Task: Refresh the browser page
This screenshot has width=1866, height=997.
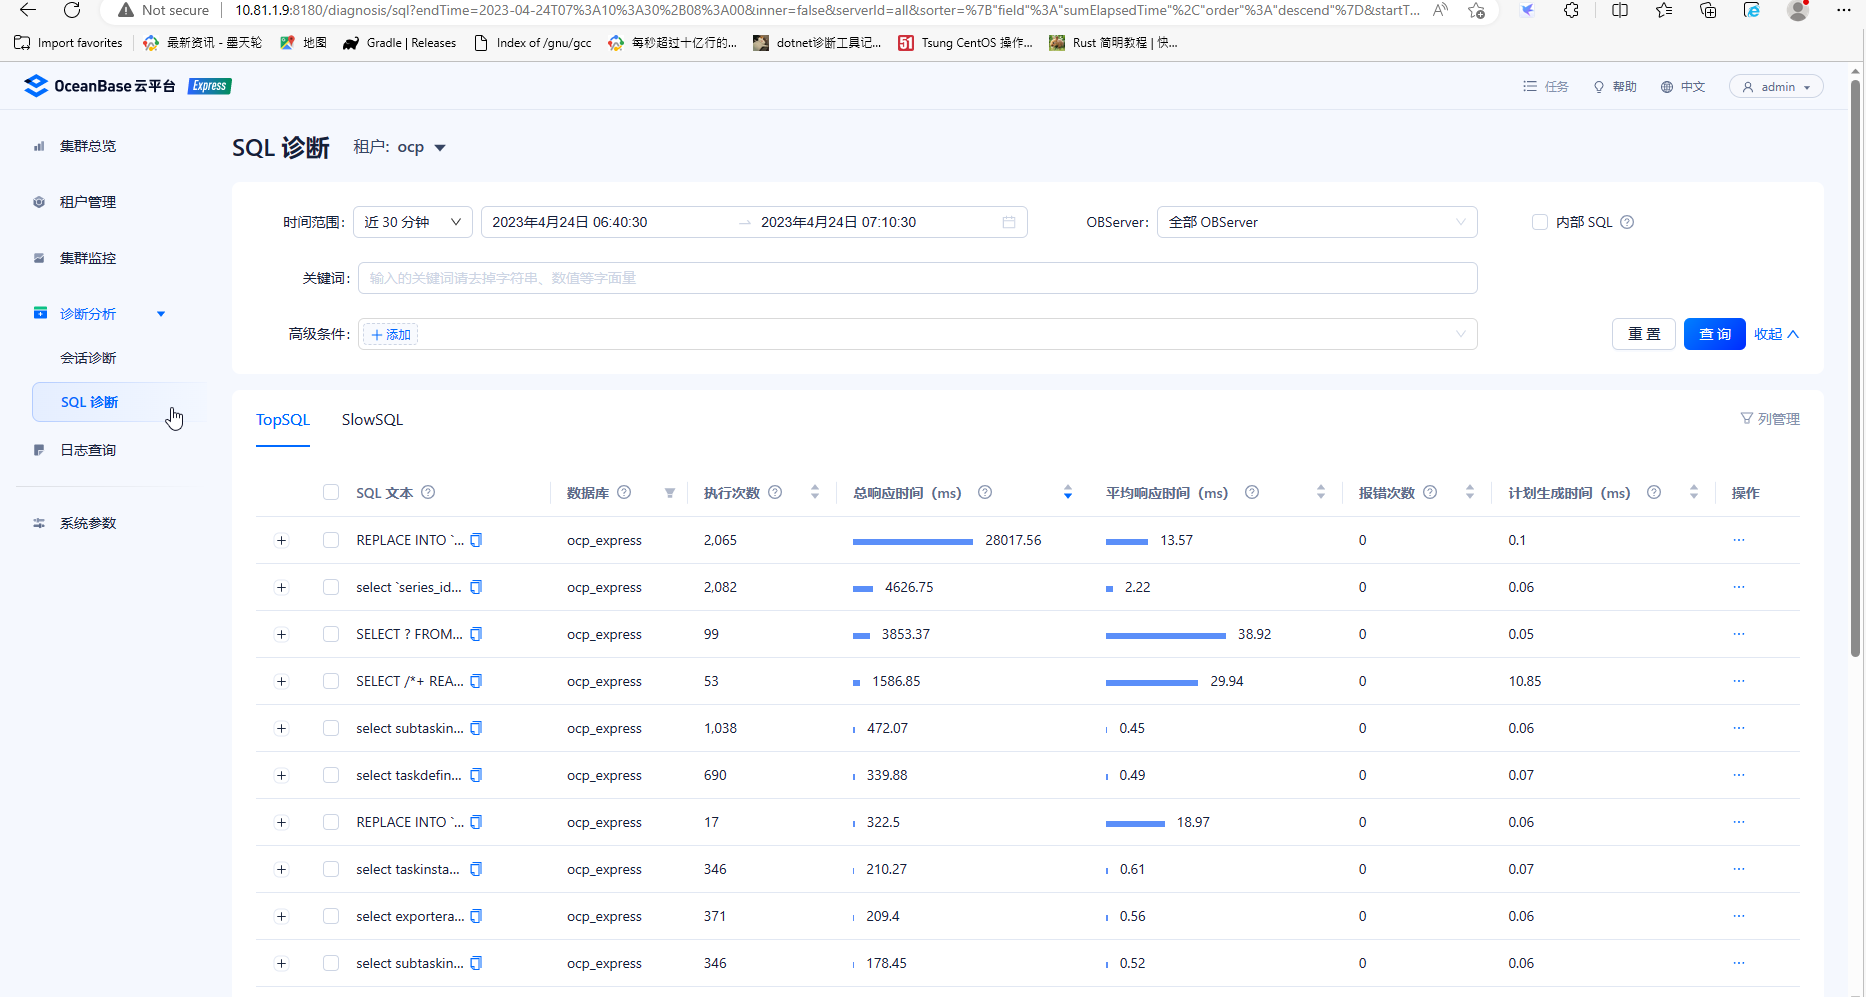Action: pyautogui.click(x=72, y=10)
